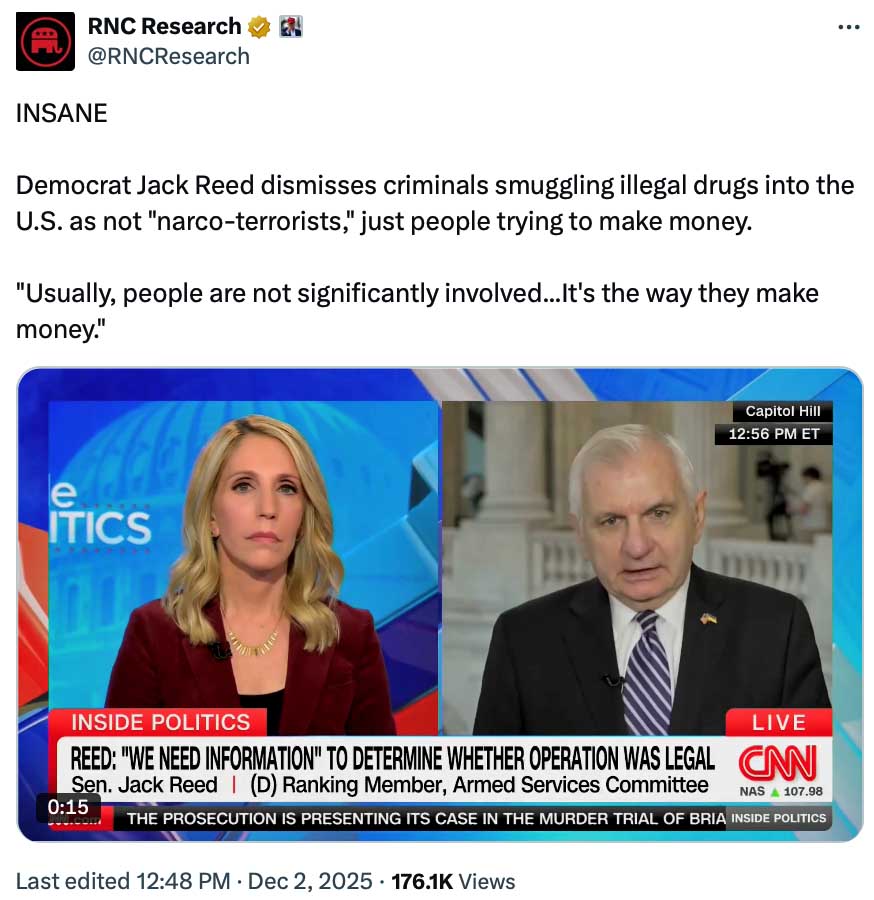Open the RNC Research elephant profile avatar
Viewport: 874px width, 900px height.
pyautogui.click(x=45, y=41)
